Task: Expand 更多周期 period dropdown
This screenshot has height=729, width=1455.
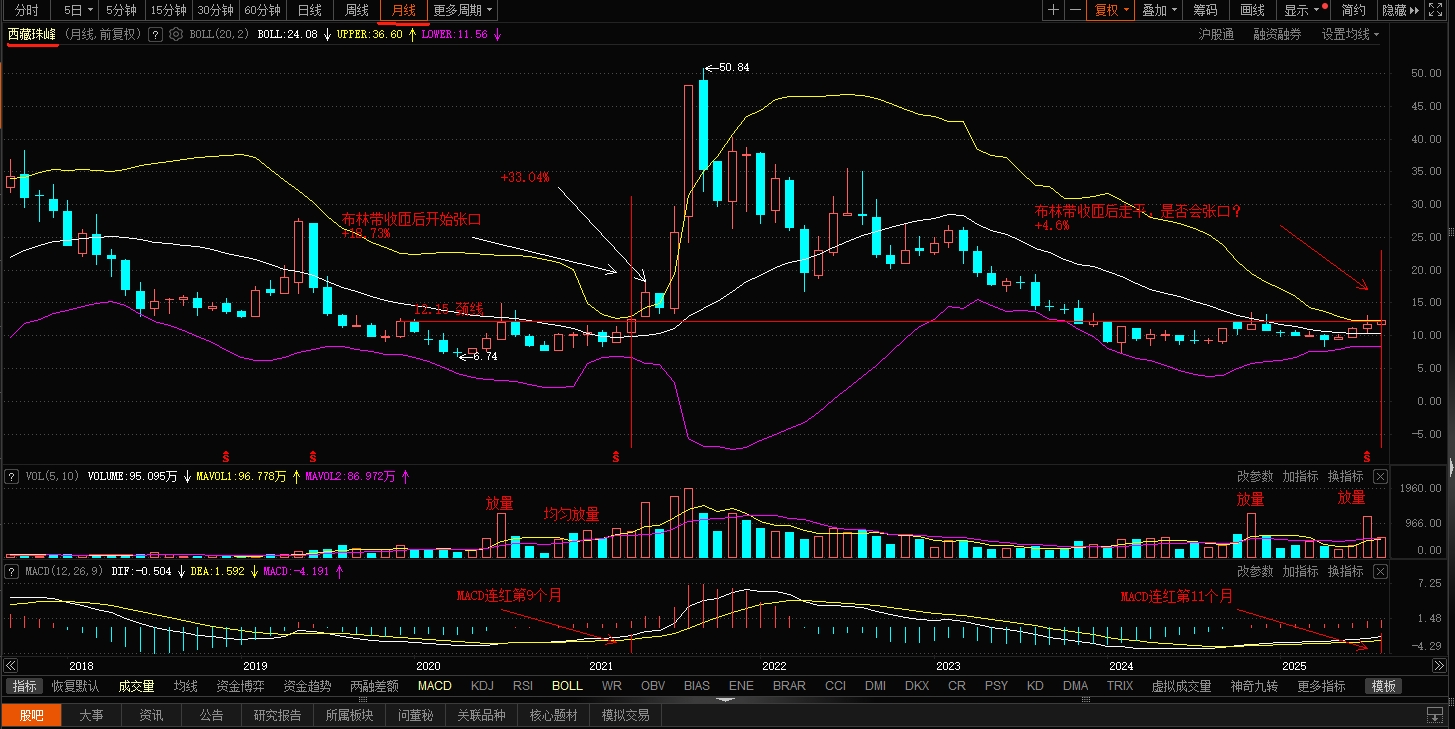Action: pyautogui.click(x=463, y=10)
